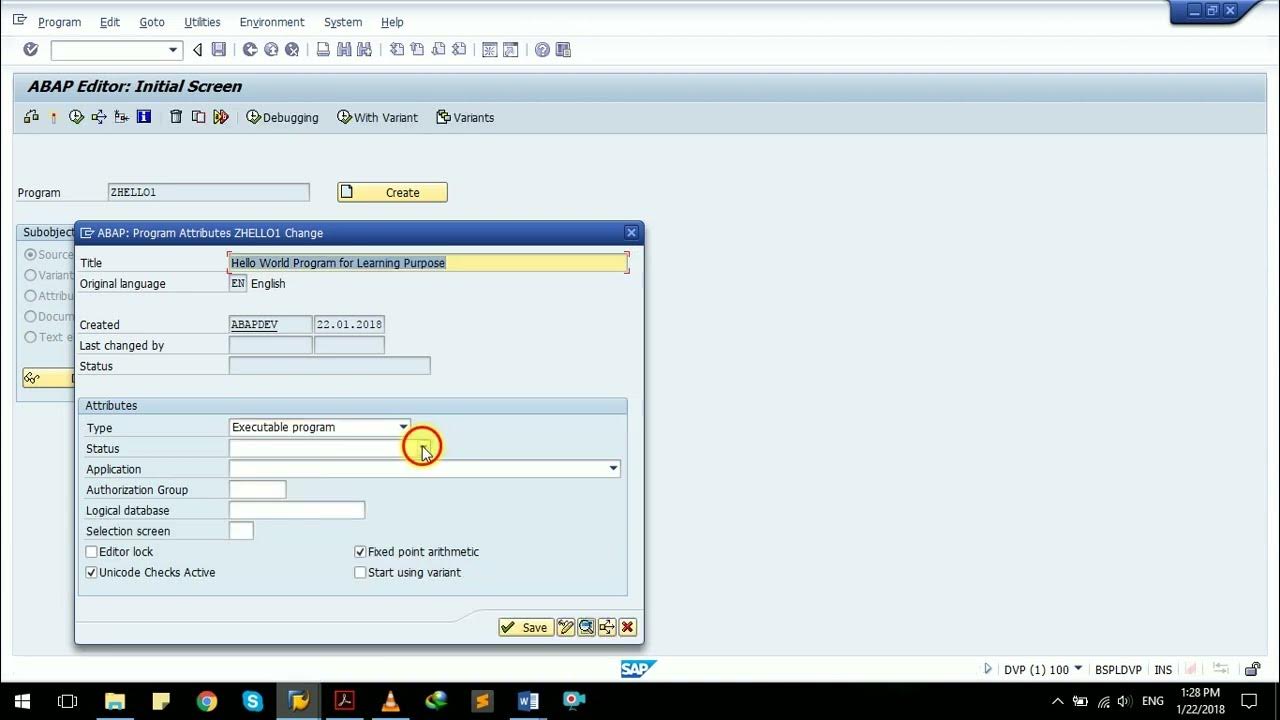
Task: Open the Edit menu
Action: click(x=110, y=22)
